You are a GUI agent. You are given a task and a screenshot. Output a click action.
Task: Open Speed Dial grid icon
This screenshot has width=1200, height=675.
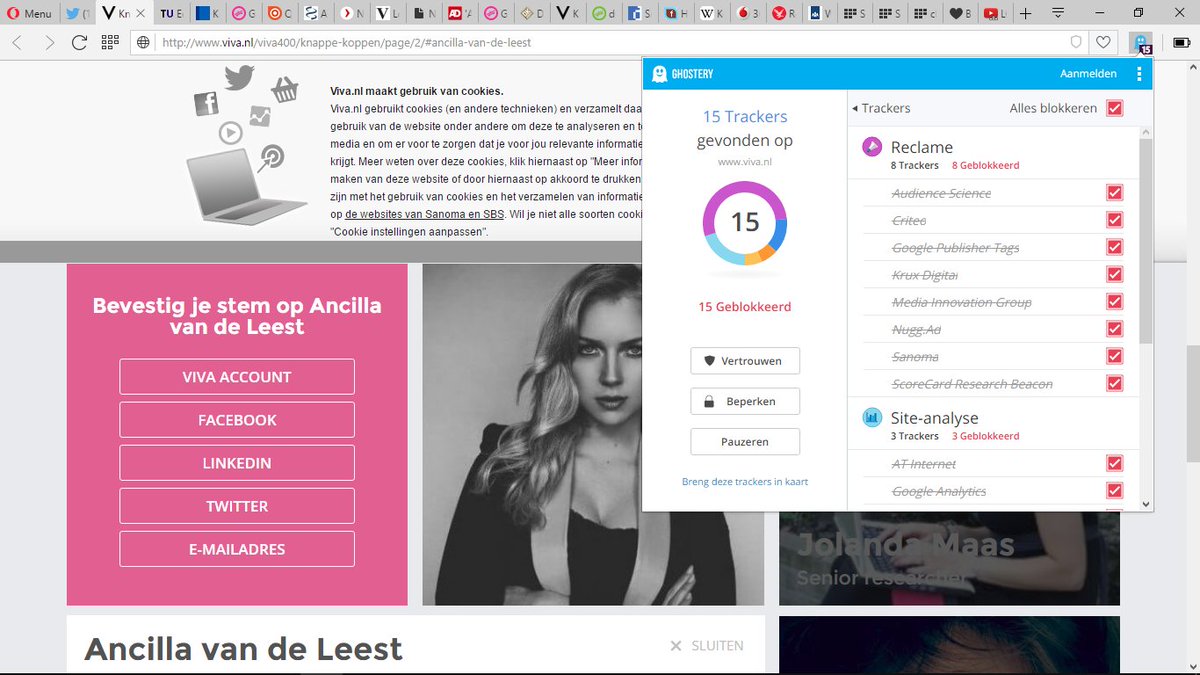pos(110,42)
